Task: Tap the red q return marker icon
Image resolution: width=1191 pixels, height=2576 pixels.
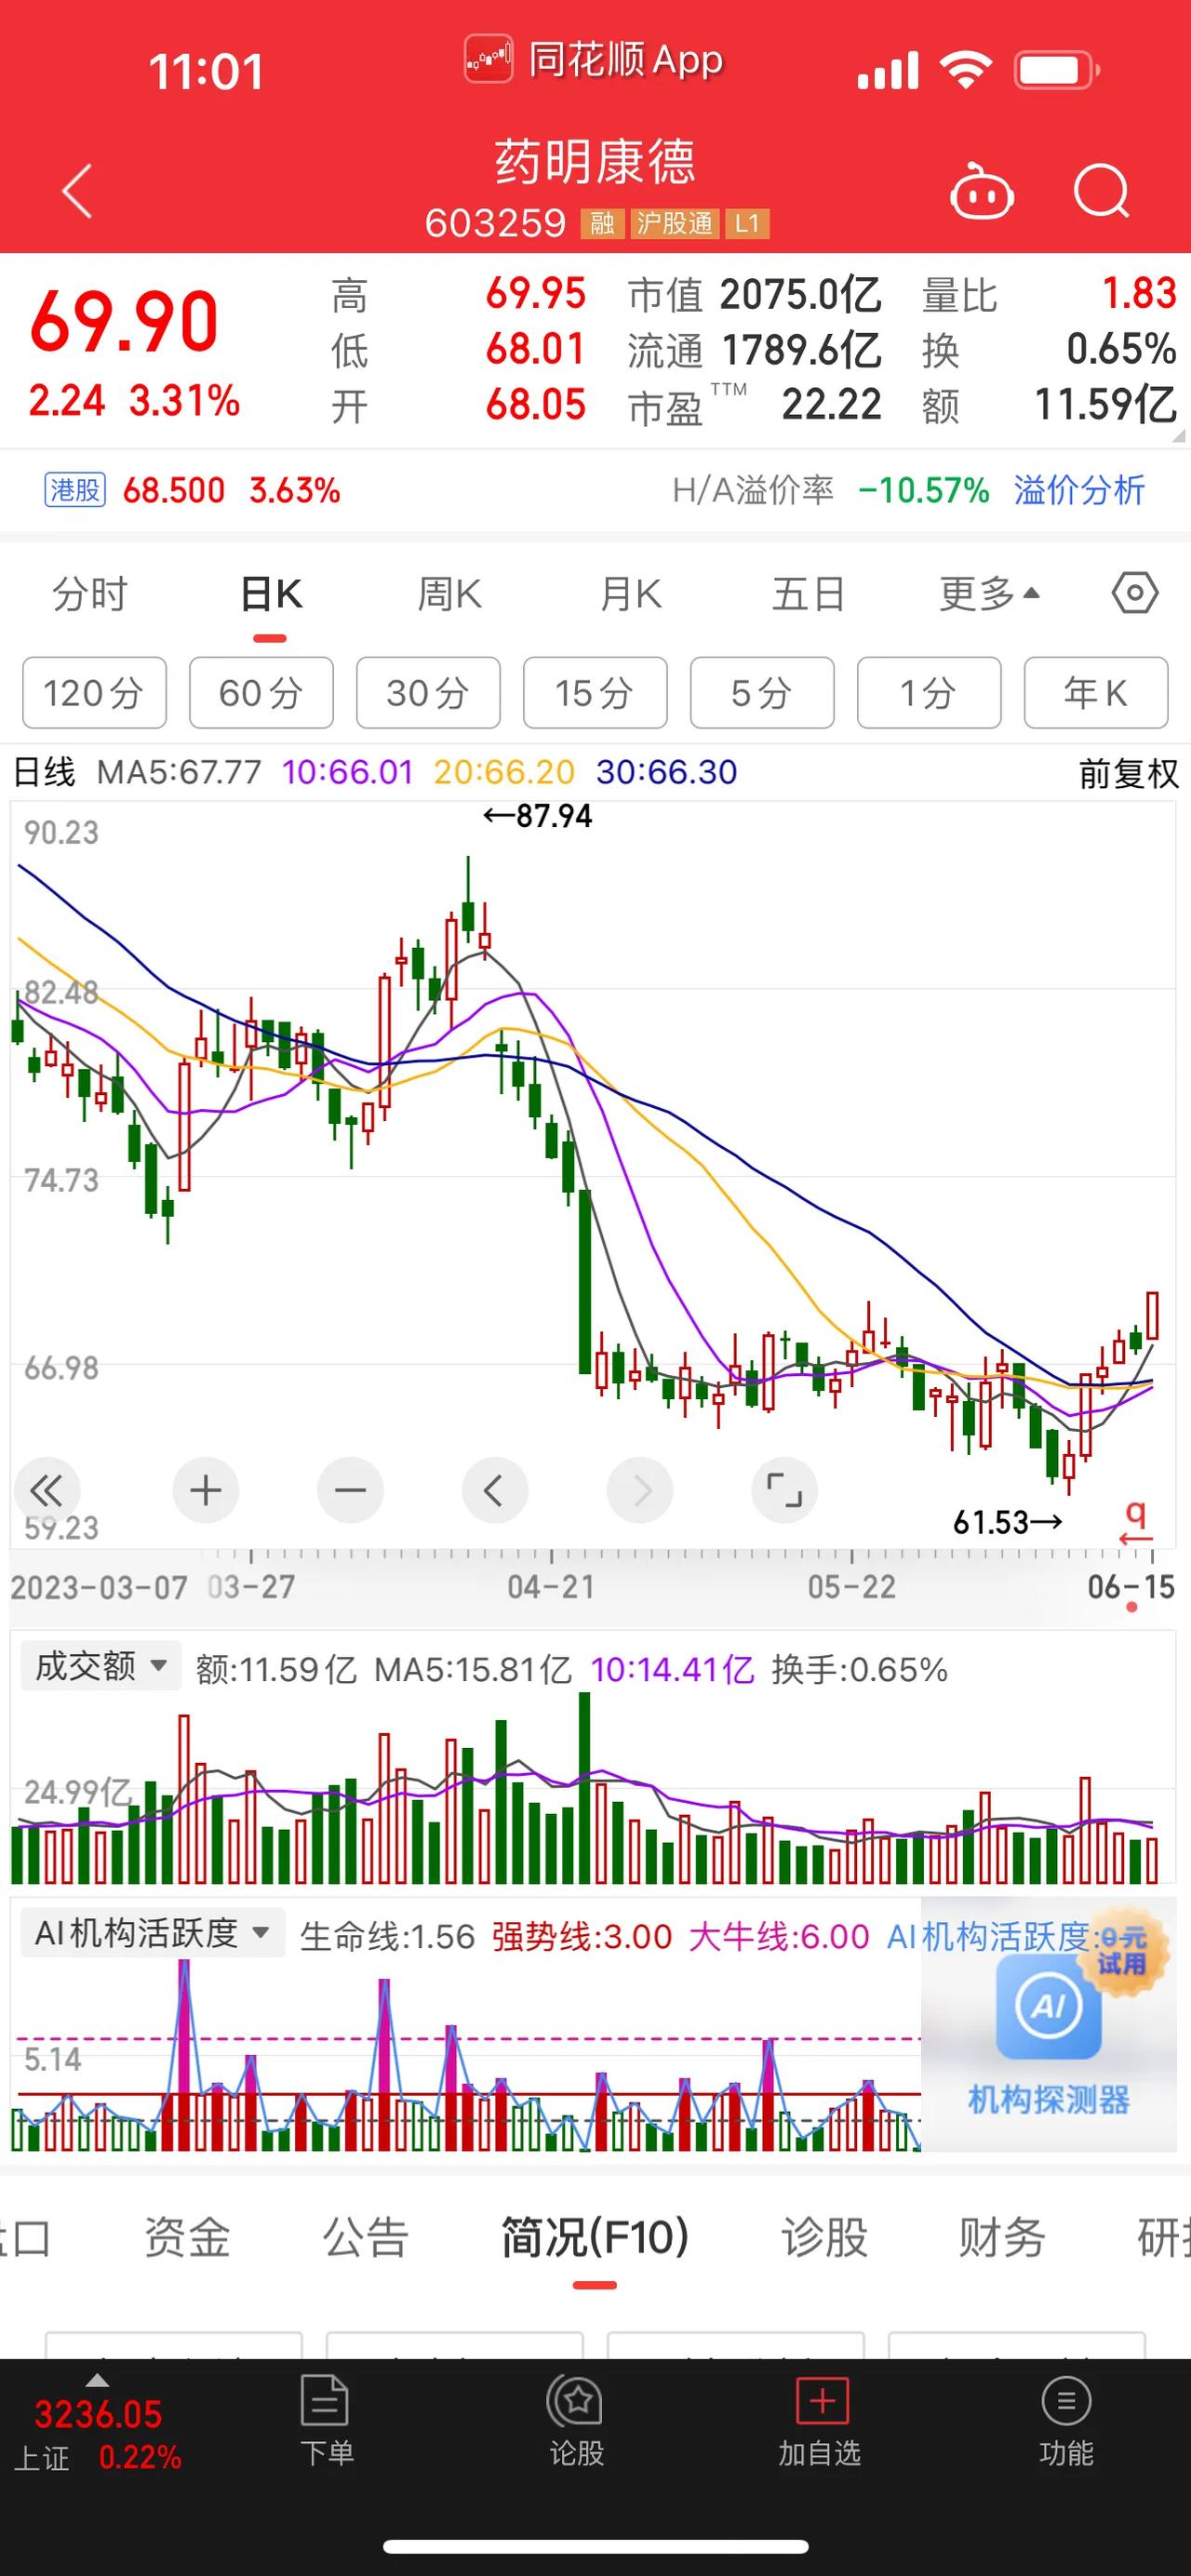Action: 1136,1522
